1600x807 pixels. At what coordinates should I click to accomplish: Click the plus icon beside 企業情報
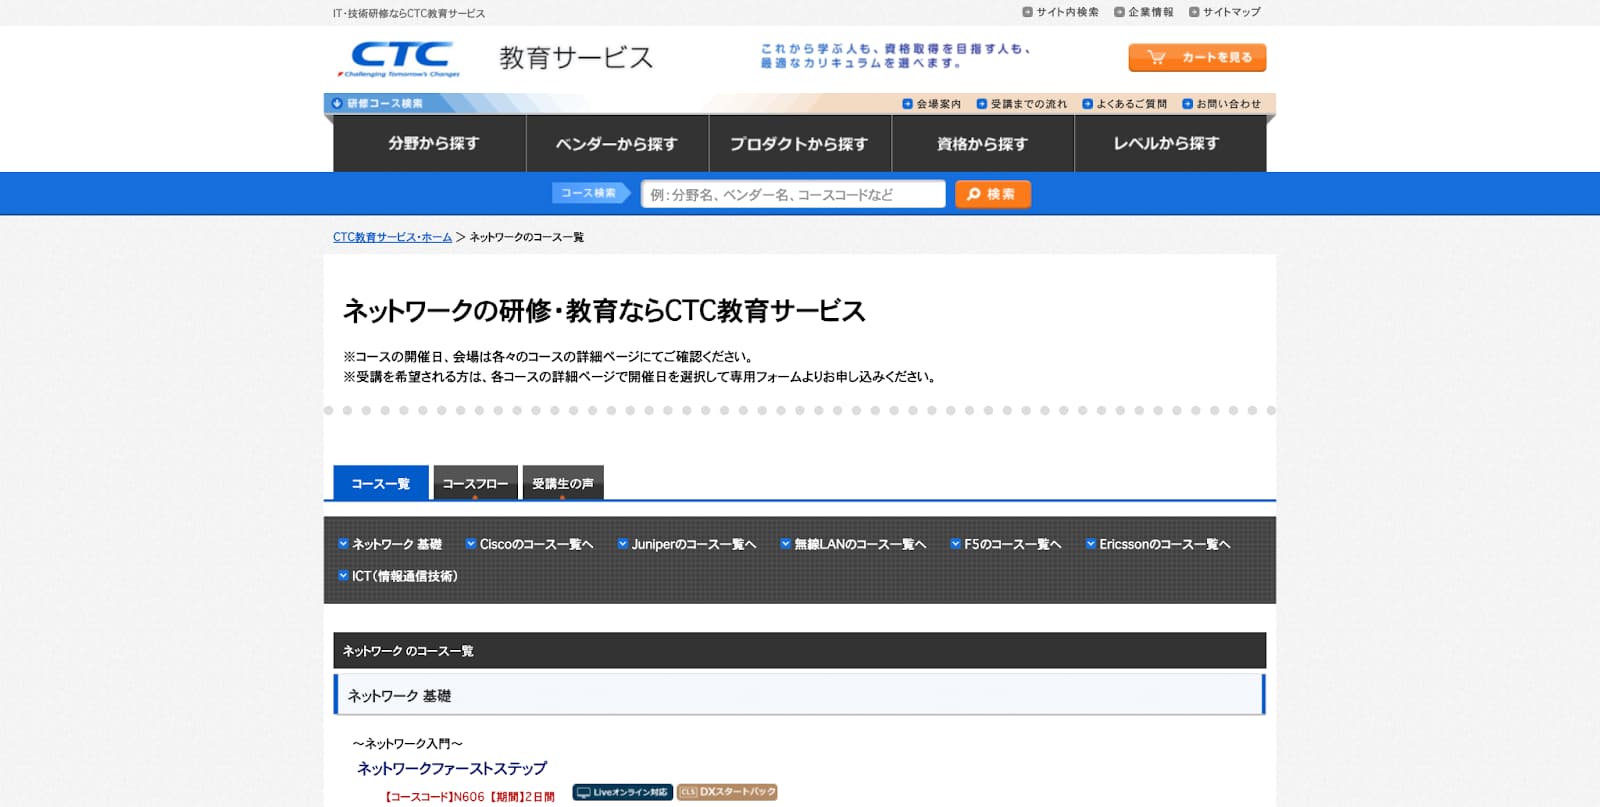point(1119,12)
